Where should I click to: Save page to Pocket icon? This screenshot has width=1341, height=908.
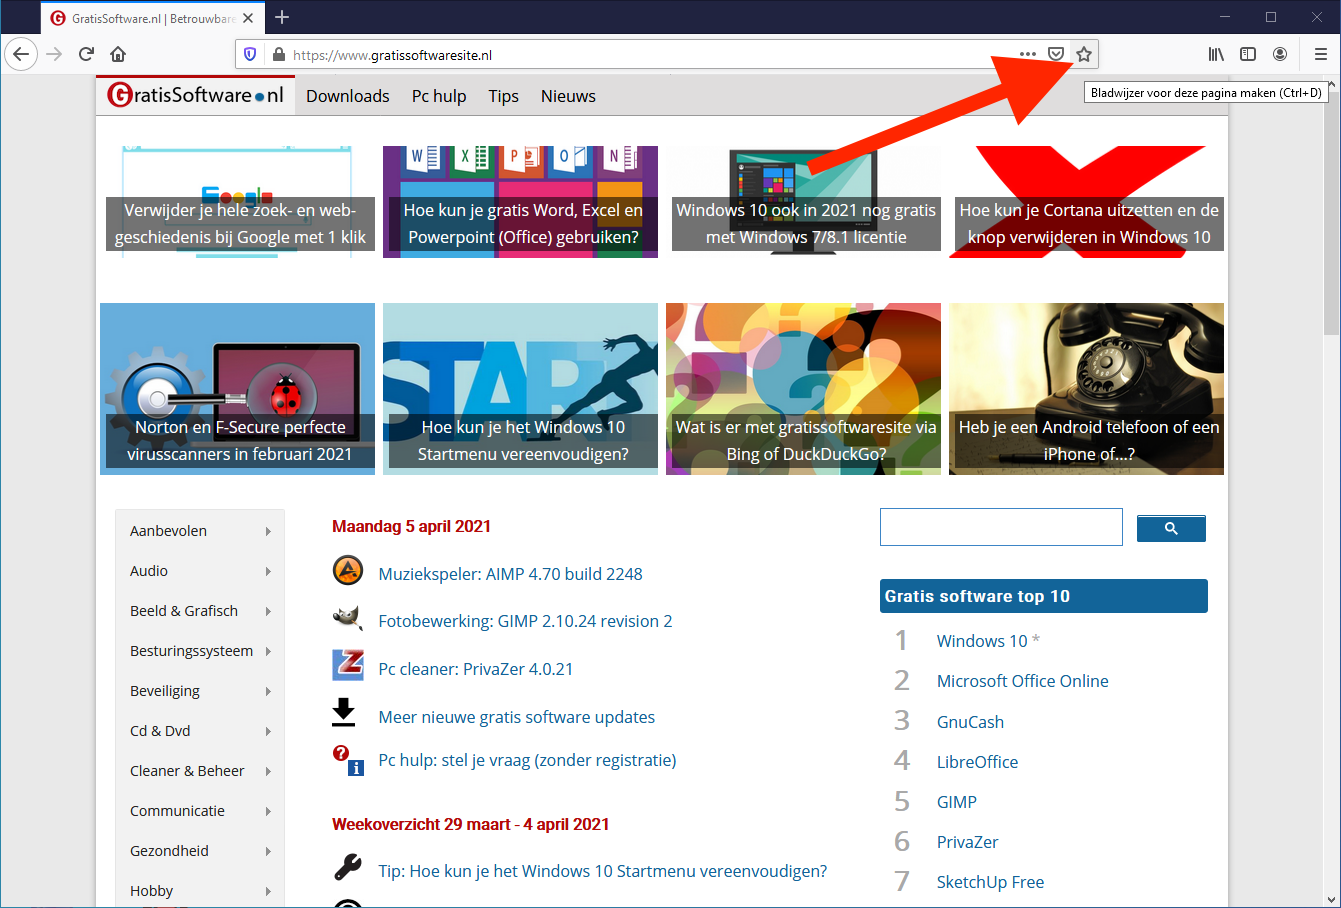pos(1056,54)
